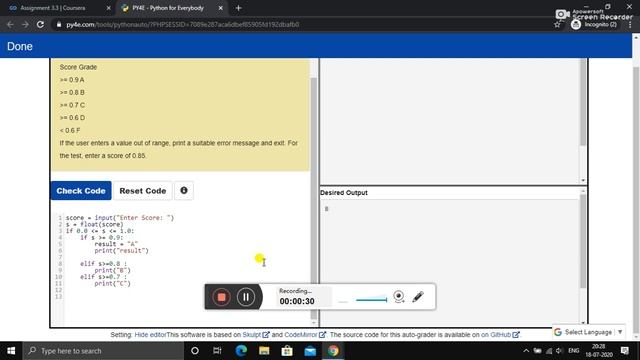Open the info icon button
This screenshot has height=360, width=640.
(x=184, y=190)
